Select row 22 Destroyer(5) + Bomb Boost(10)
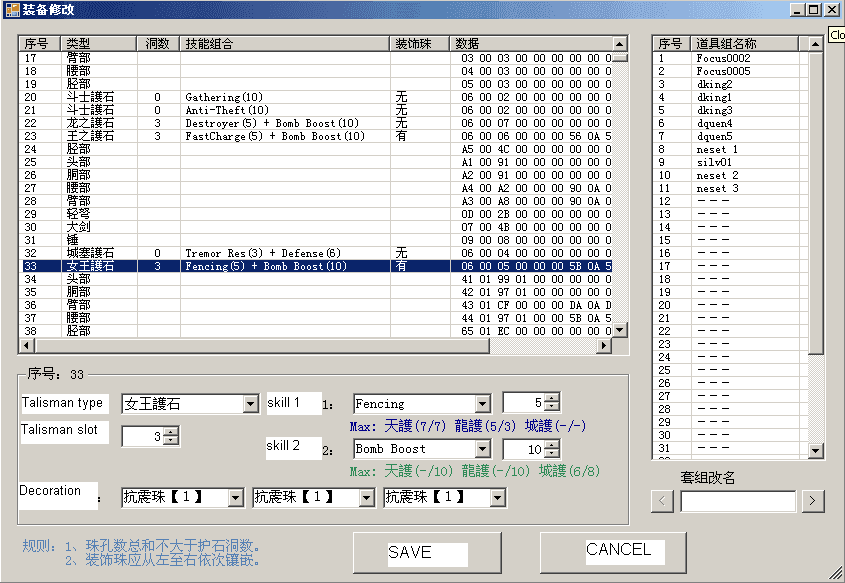Viewport: 845px width, 583px height. coord(315,123)
